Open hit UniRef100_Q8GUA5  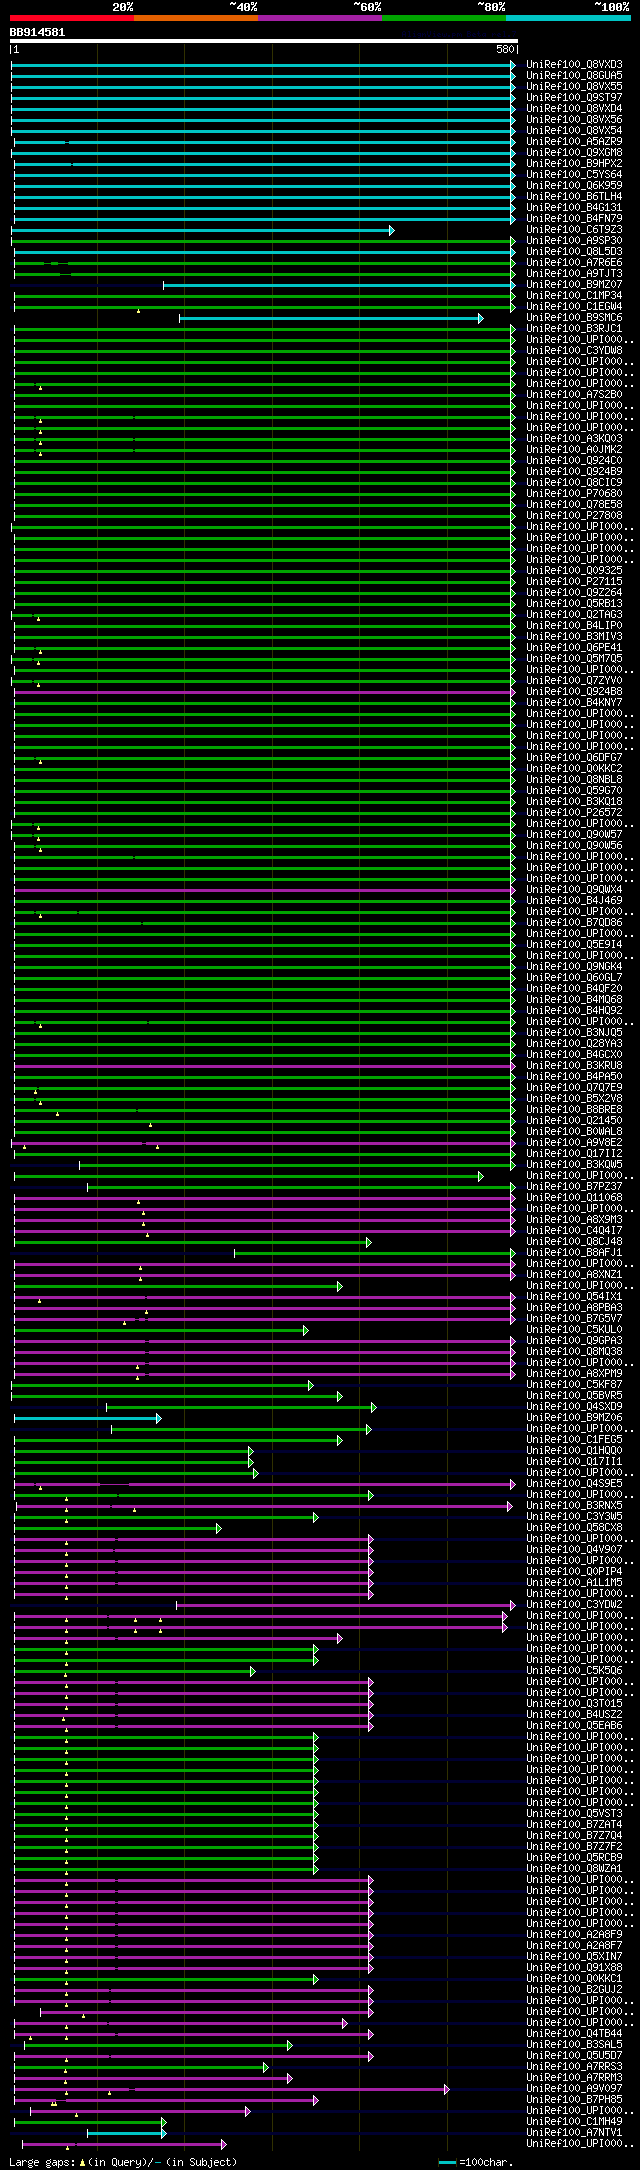pyautogui.click(x=574, y=76)
